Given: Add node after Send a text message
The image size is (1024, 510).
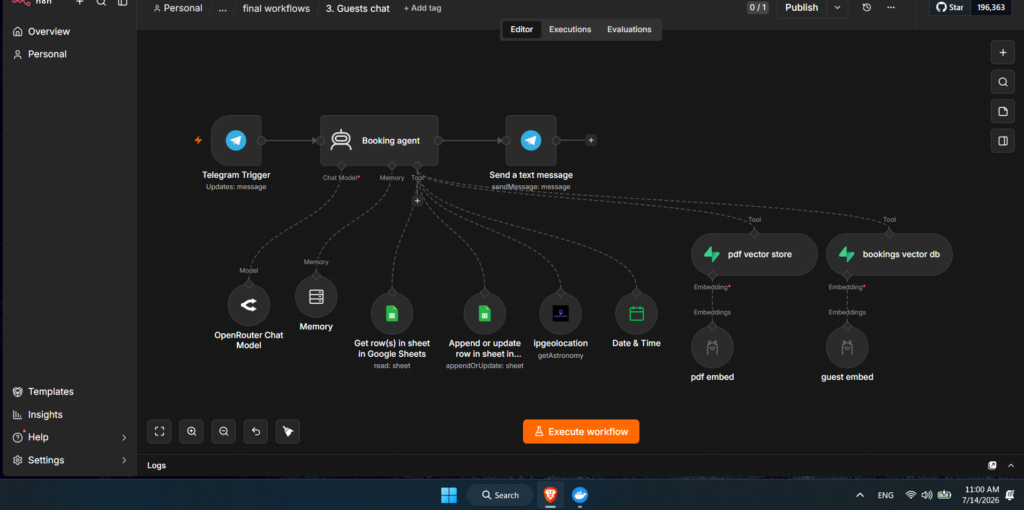Looking at the screenshot, I should pos(591,140).
